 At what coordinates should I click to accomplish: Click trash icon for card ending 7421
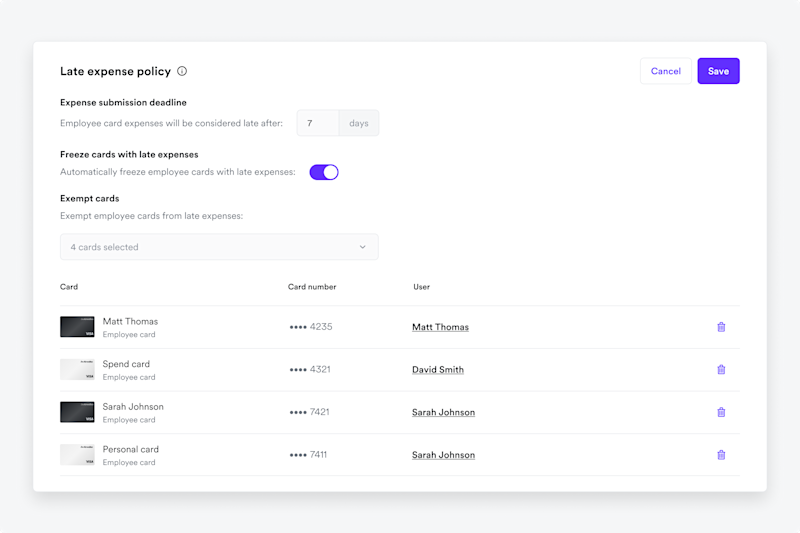(721, 412)
